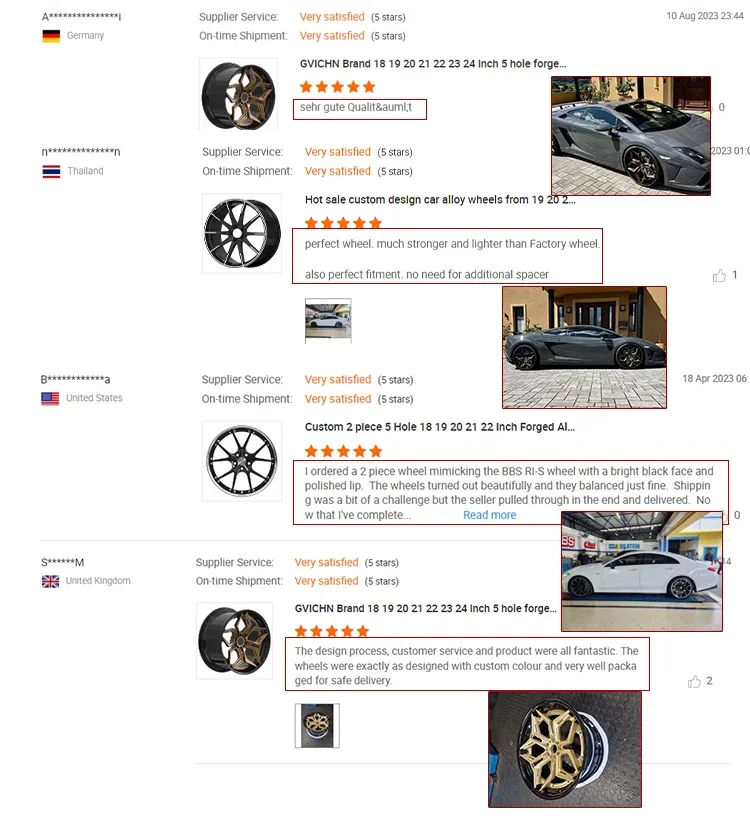Open GVICHN Brand title in UK review

(425, 608)
